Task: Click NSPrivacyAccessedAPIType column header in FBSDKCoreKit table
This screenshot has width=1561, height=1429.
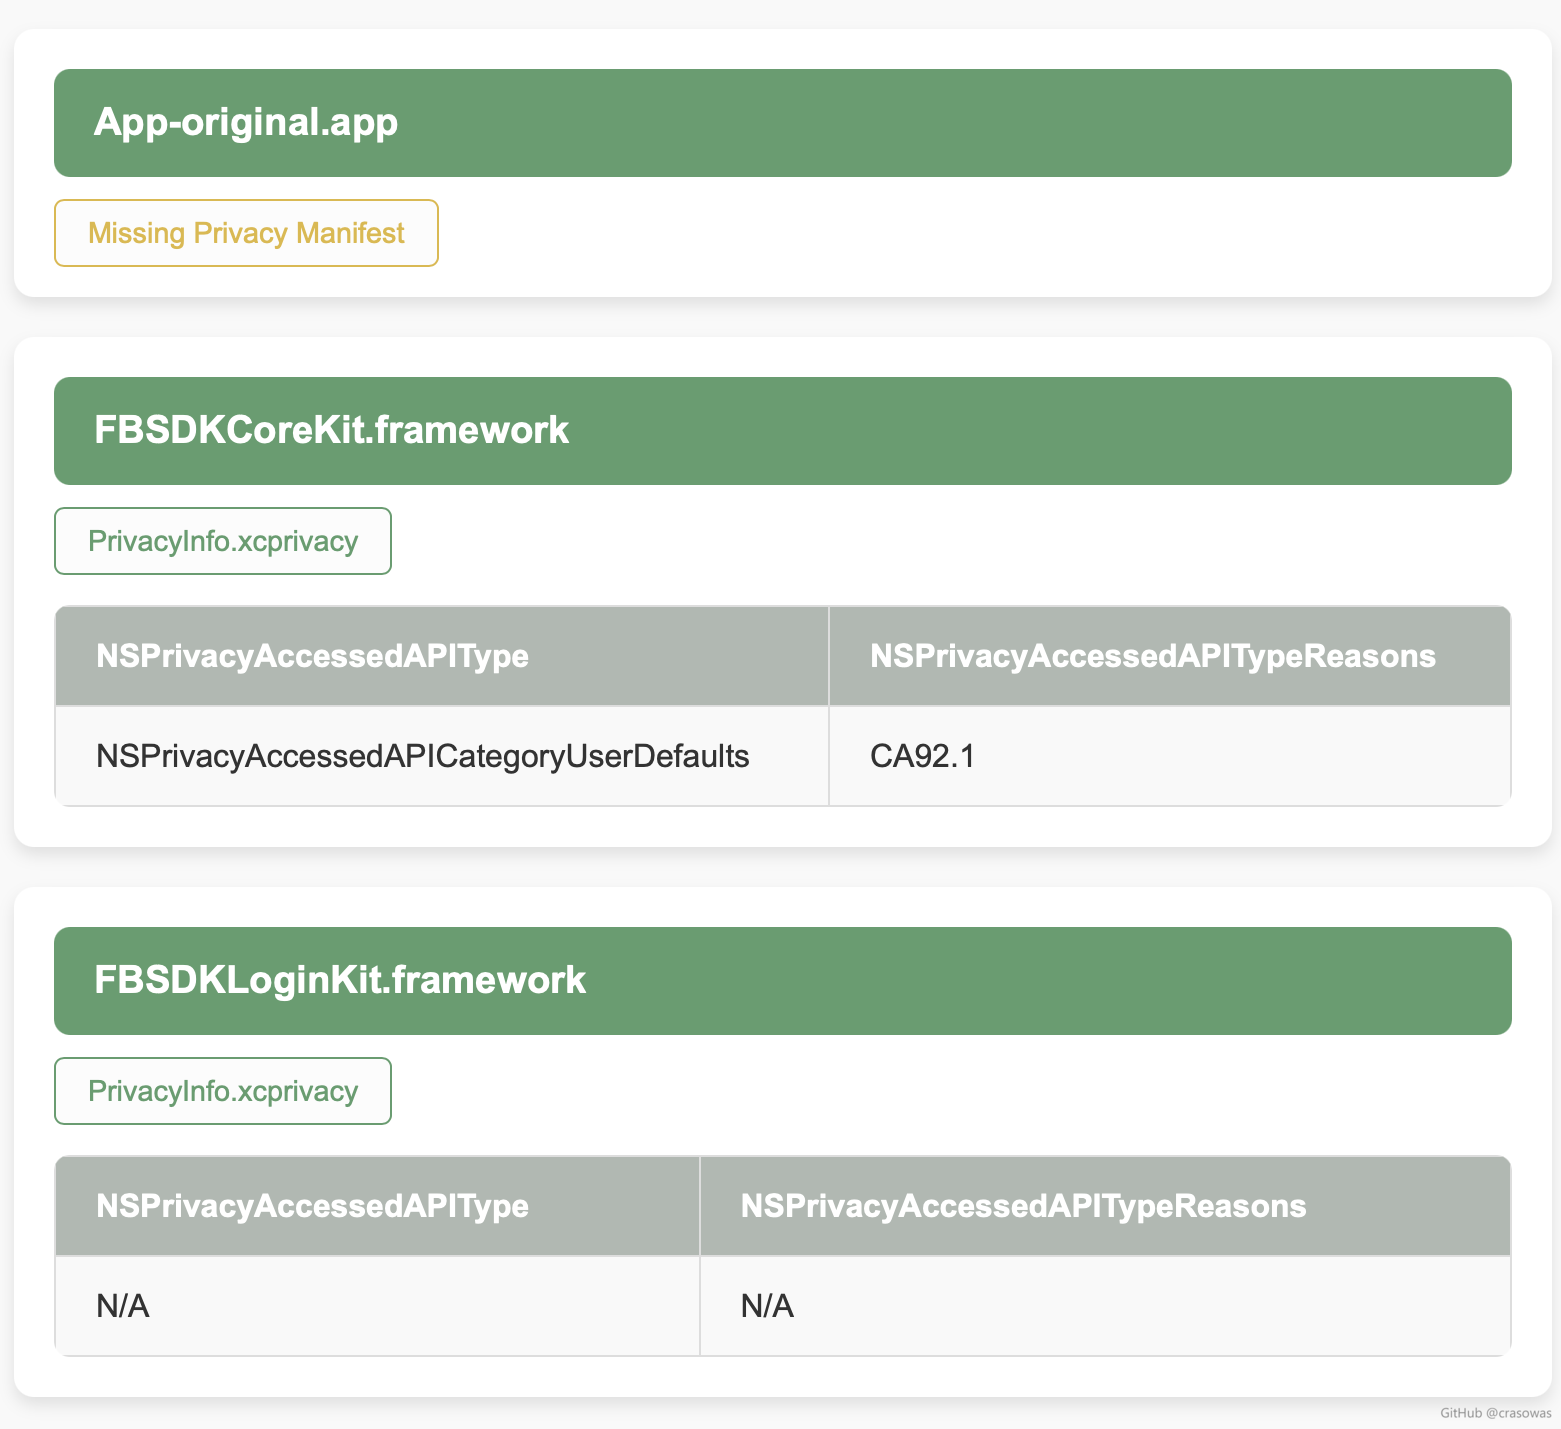Action: [442, 656]
